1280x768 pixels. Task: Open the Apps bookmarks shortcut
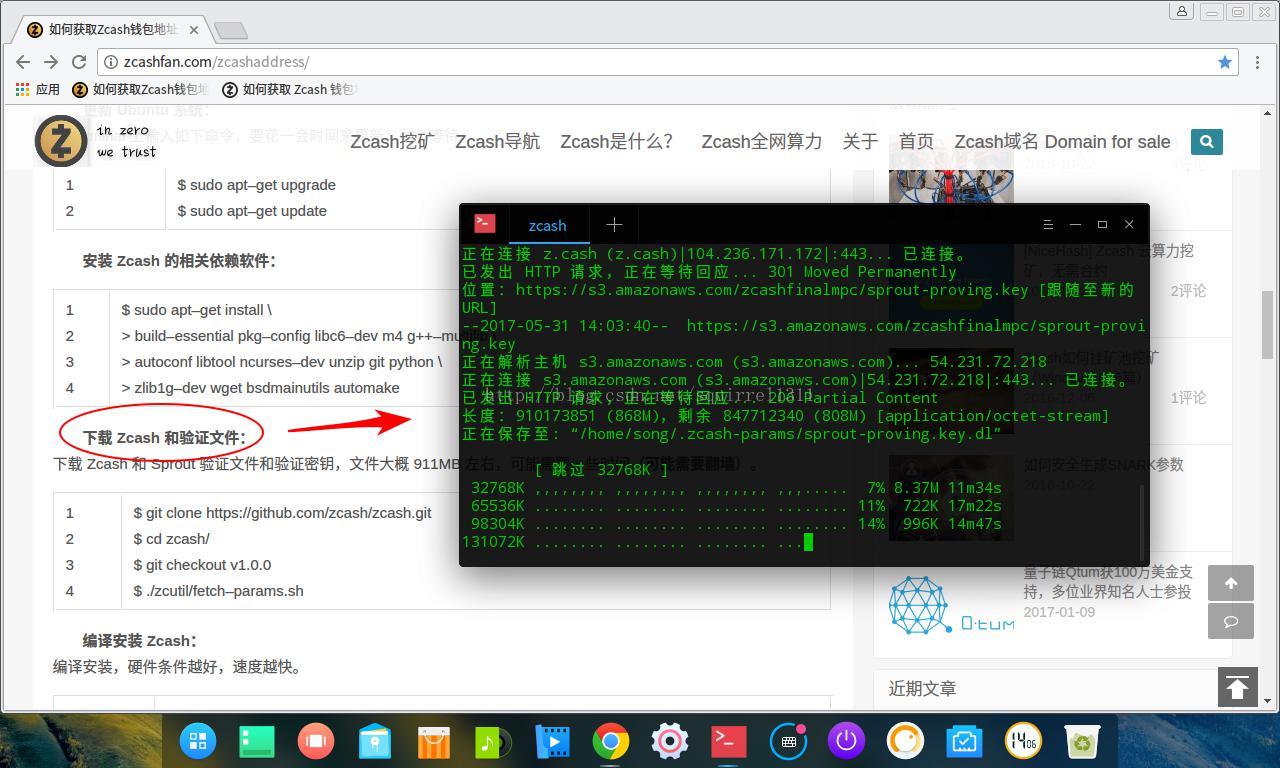pyautogui.click(x=38, y=89)
